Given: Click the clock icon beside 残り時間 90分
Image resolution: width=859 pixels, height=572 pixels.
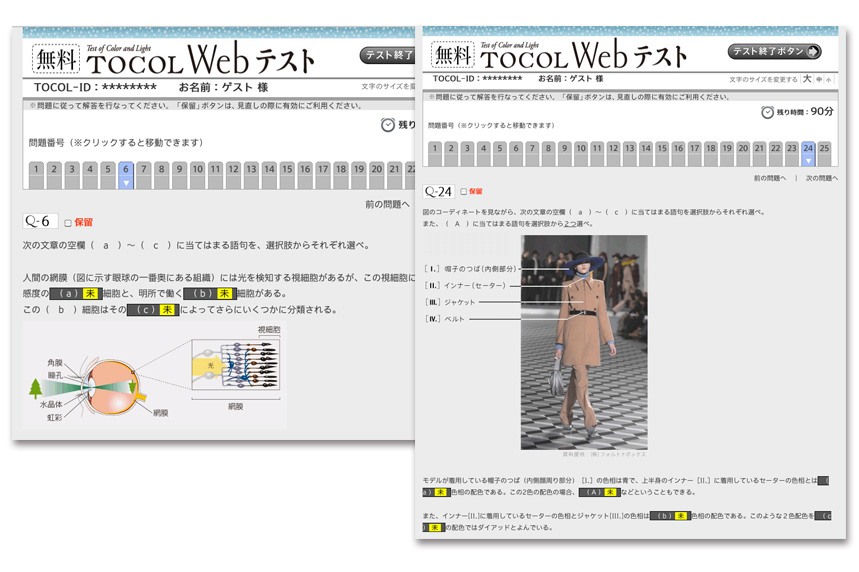Looking at the screenshot, I should [768, 112].
